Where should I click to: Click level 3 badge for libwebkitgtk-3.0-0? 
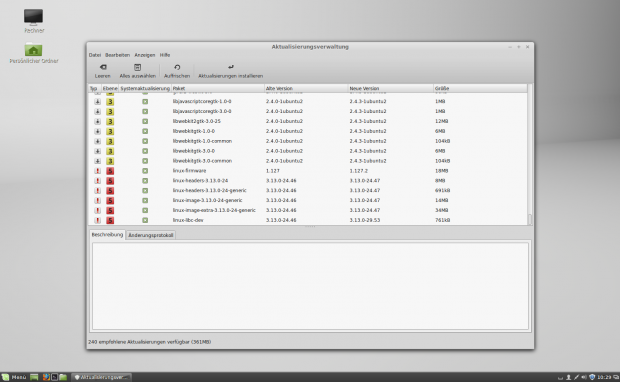[110, 151]
